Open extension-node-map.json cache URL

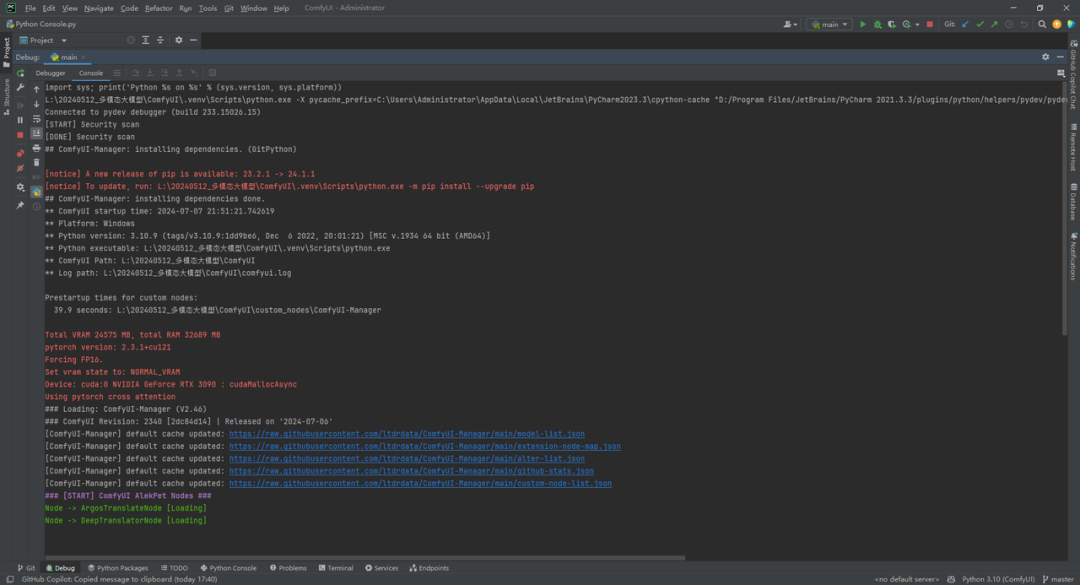(425, 447)
